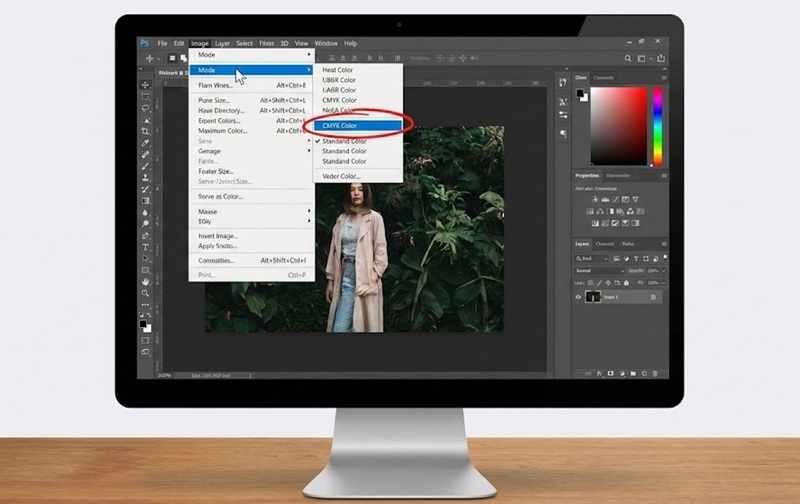The width and height of the screenshot is (800, 504).
Task: Toggle Lock Transparent Pixels in Layers panel
Action: coord(591,283)
